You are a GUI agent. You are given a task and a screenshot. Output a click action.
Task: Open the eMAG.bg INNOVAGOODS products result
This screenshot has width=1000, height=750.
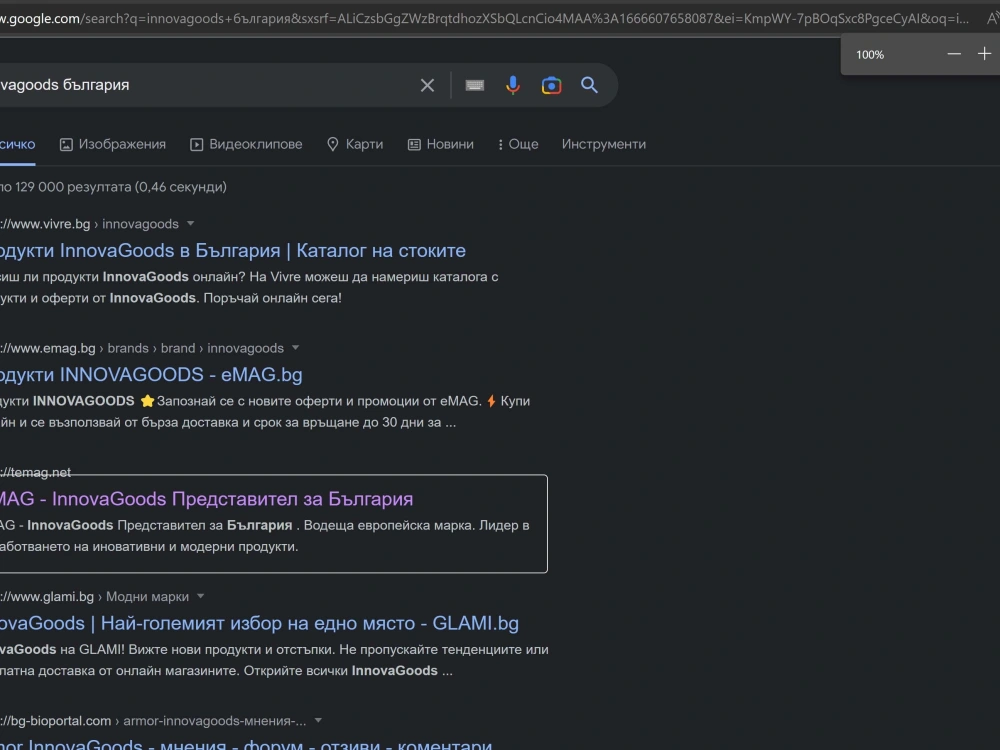pyautogui.click(x=151, y=374)
